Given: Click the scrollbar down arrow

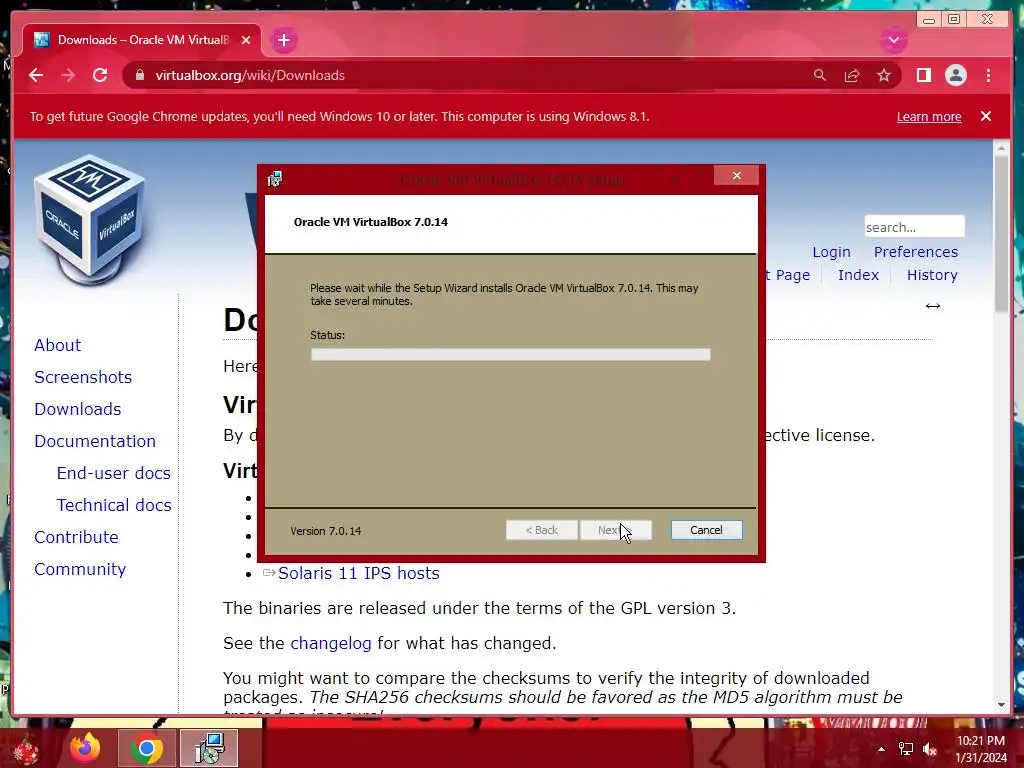Looking at the screenshot, I should click(x=1002, y=705).
